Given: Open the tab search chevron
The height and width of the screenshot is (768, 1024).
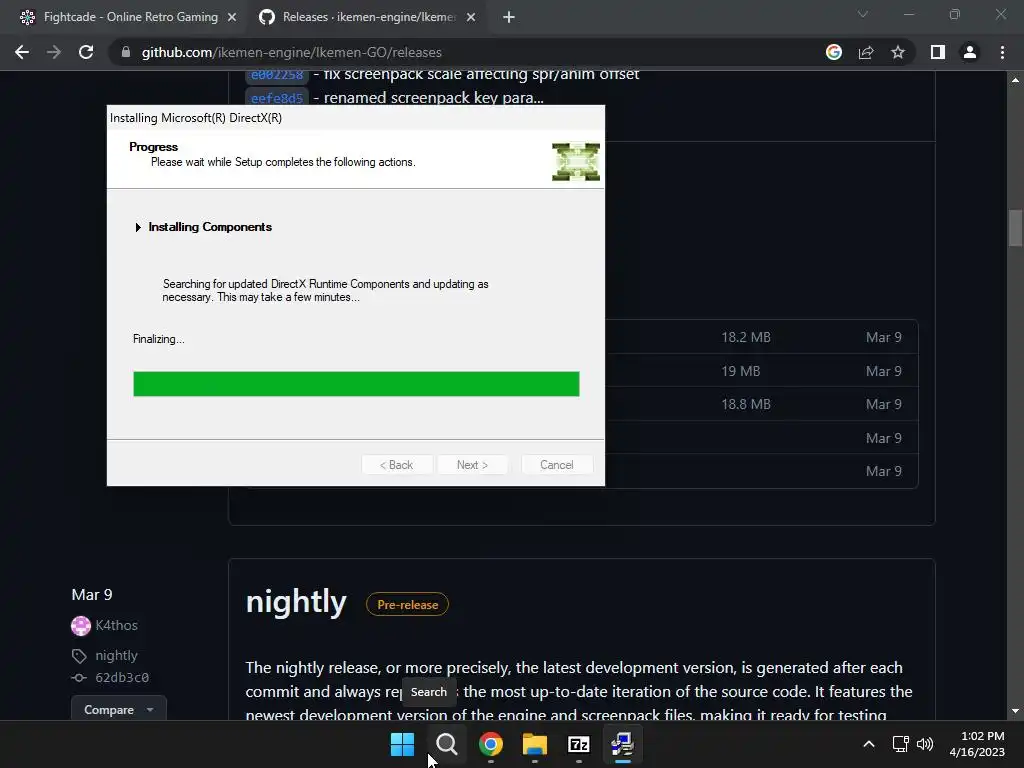Looking at the screenshot, I should (x=863, y=14).
